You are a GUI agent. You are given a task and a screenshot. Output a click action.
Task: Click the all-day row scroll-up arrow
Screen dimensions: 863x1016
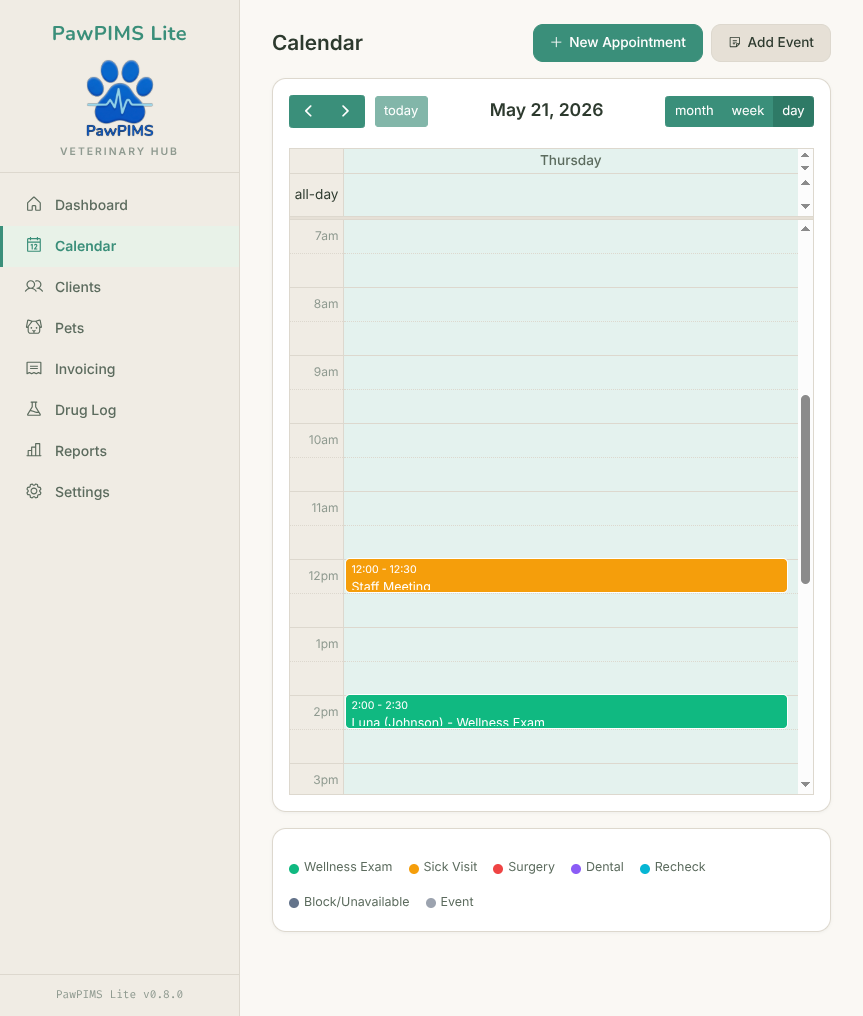[x=805, y=183]
